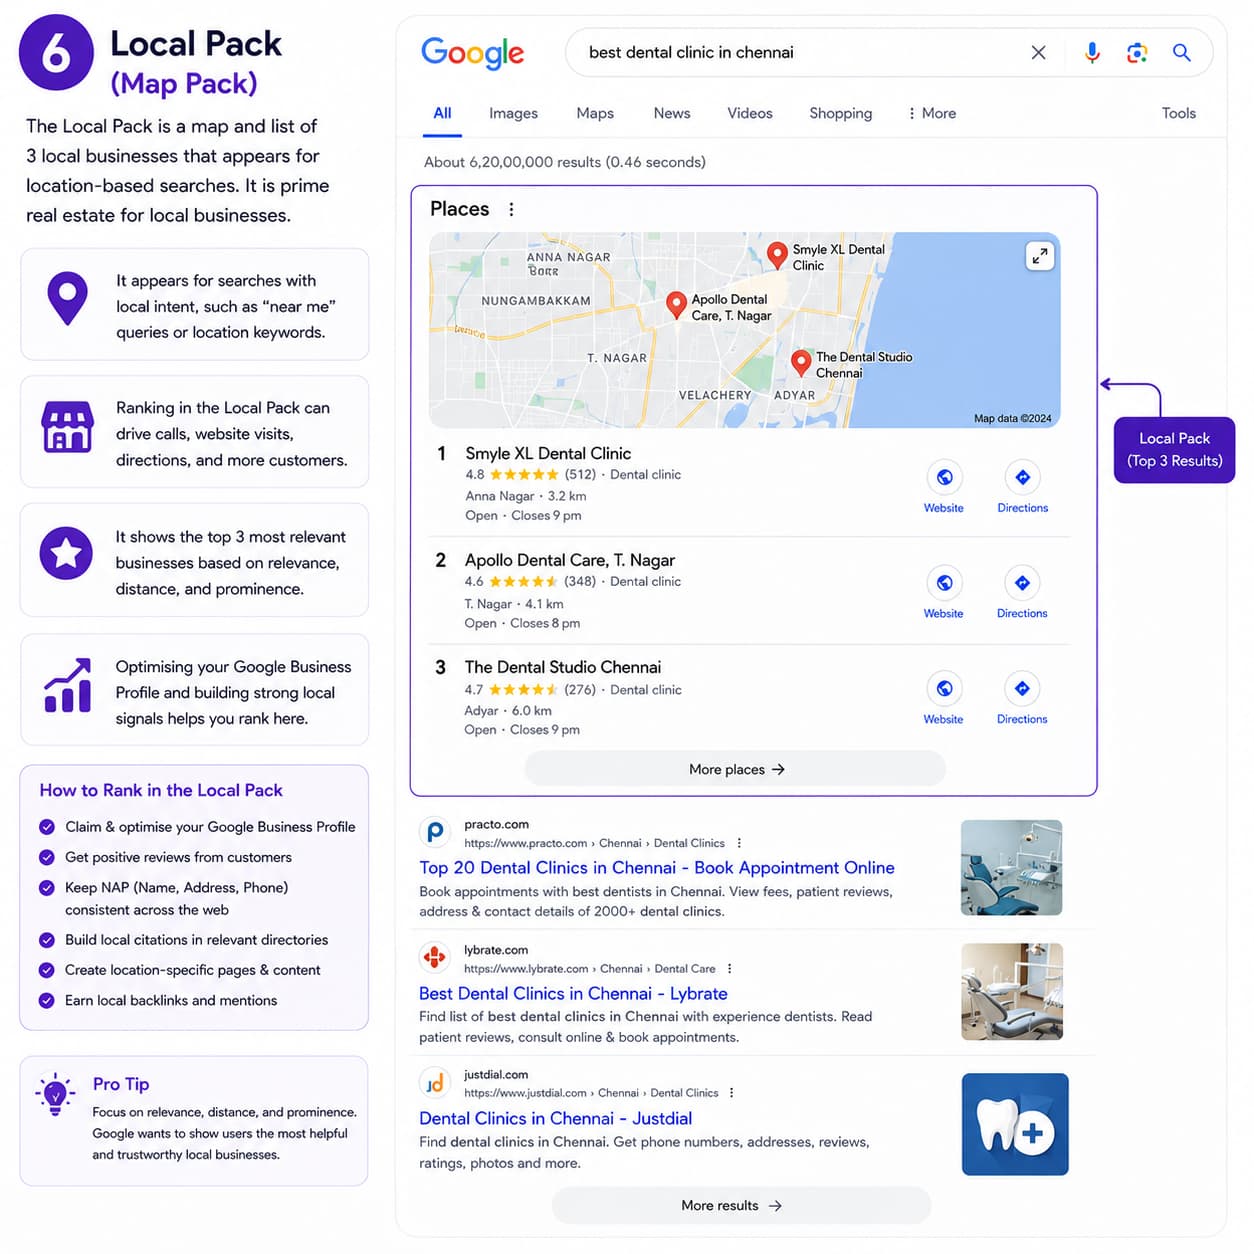Get directions to The Dental Studio Chennai
The width and height of the screenshot is (1254, 1254).
1022,688
